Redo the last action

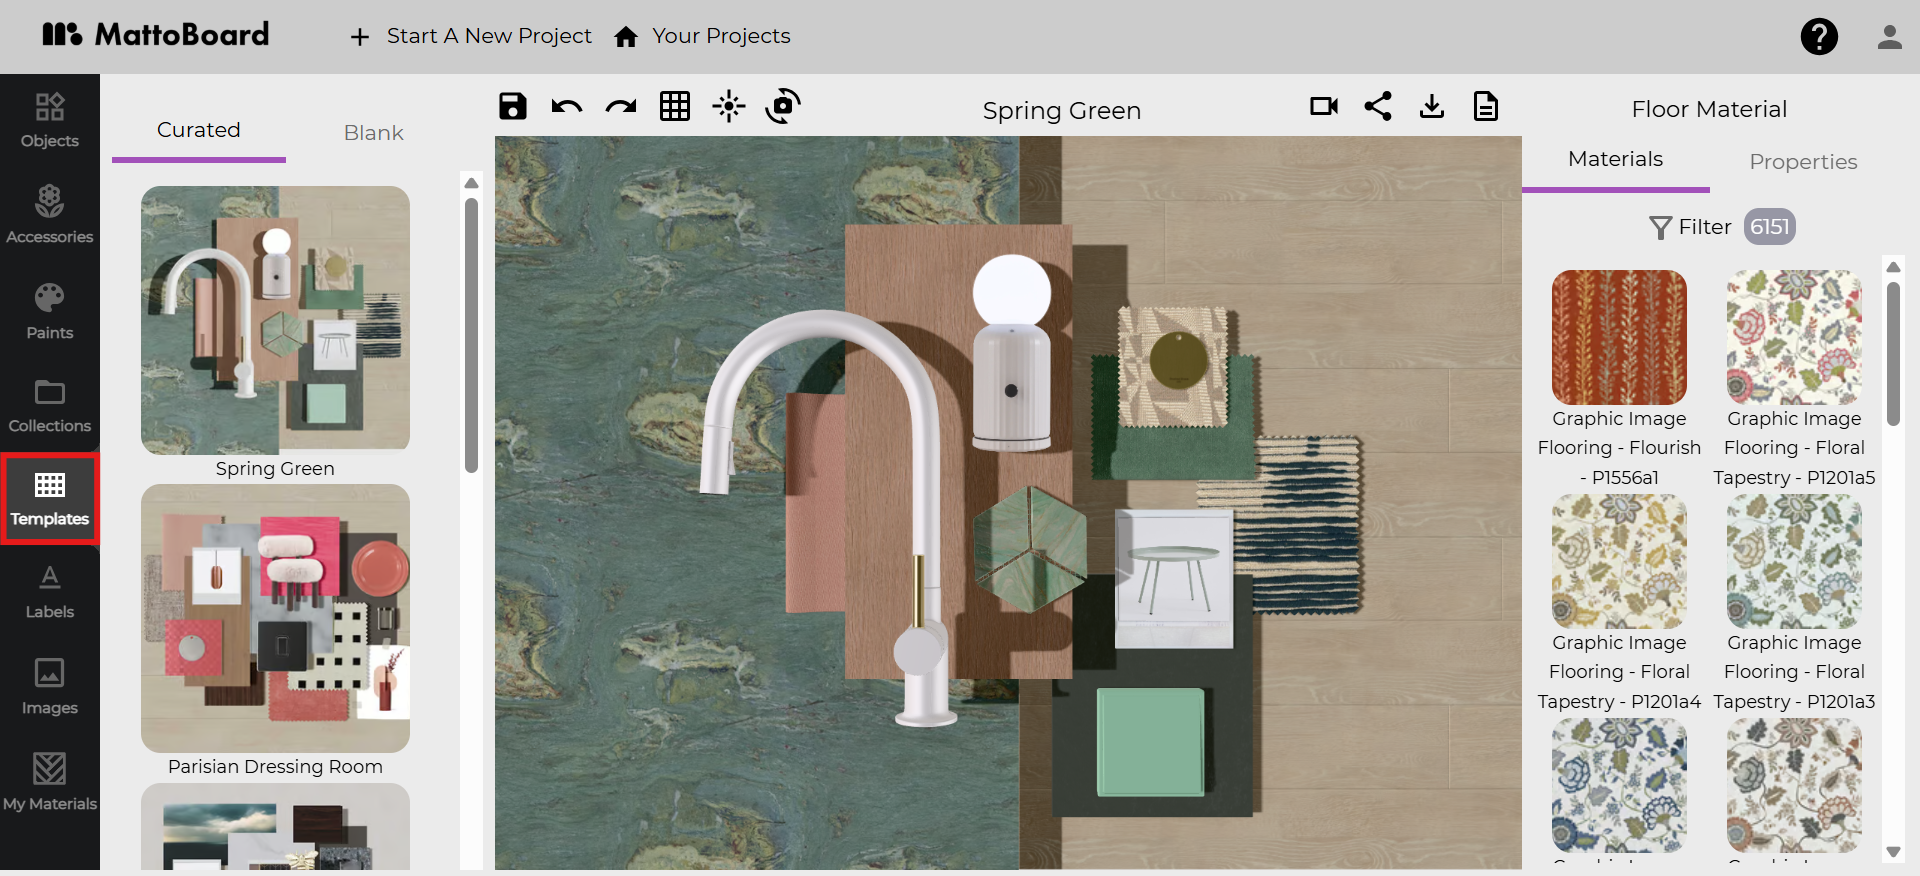(621, 106)
